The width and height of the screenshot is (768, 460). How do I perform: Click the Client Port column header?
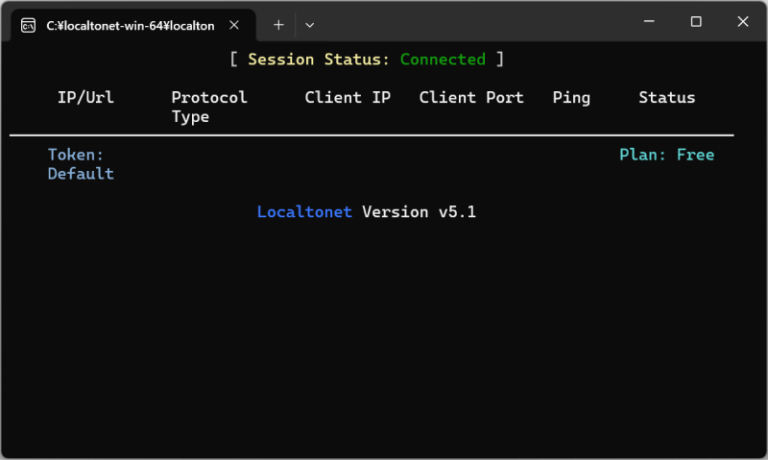471,97
